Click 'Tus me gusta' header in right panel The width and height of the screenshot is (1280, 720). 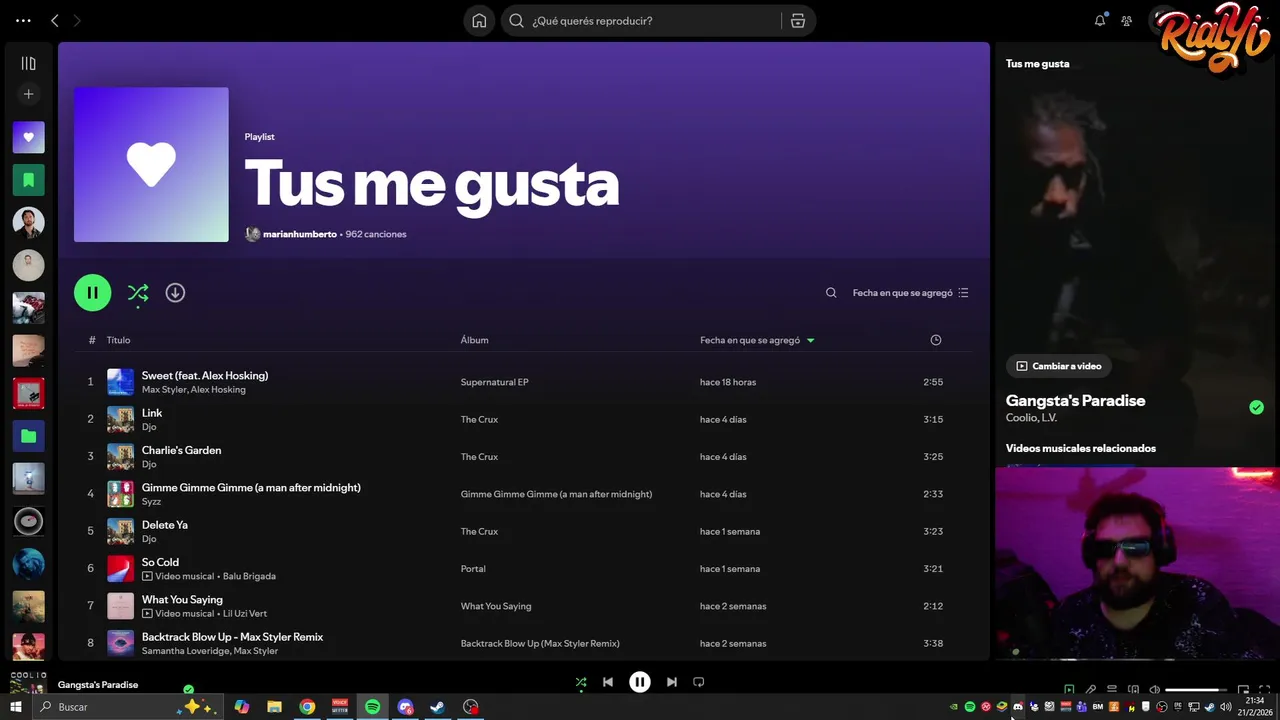coord(1037,63)
